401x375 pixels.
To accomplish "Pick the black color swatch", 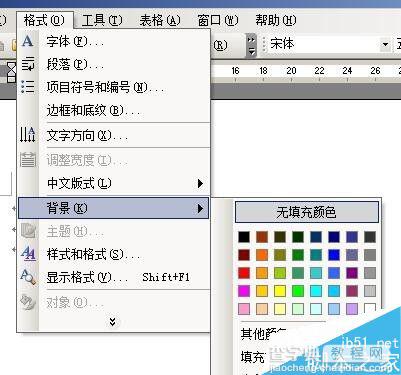I will pyautogui.click(x=244, y=237).
